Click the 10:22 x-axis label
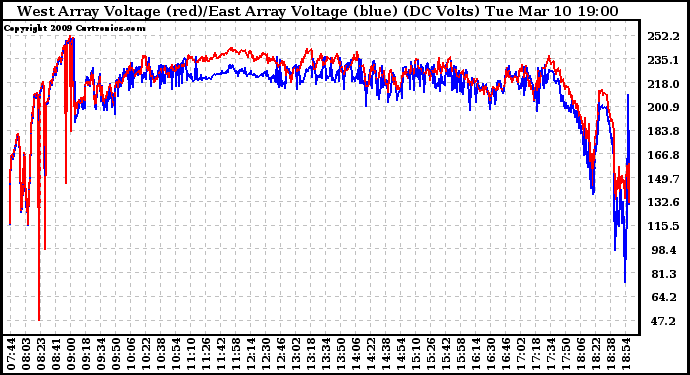This screenshot has width=690, height=375. [x=146, y=354]
